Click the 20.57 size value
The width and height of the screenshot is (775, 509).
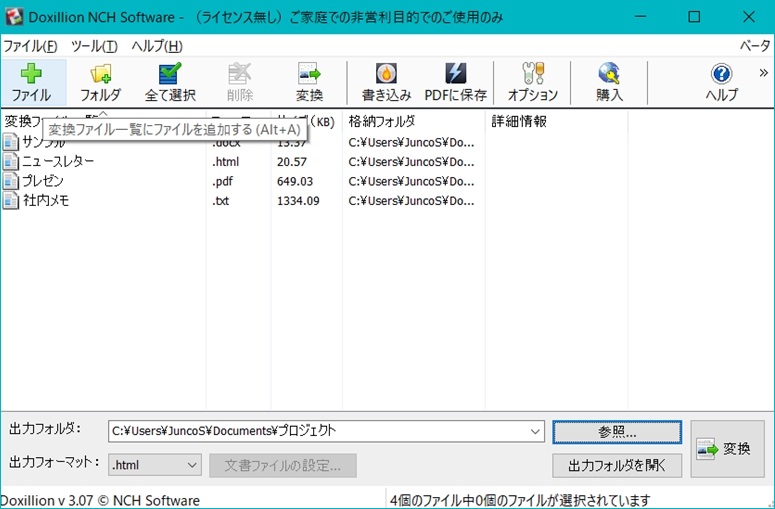tap(292, 162)
